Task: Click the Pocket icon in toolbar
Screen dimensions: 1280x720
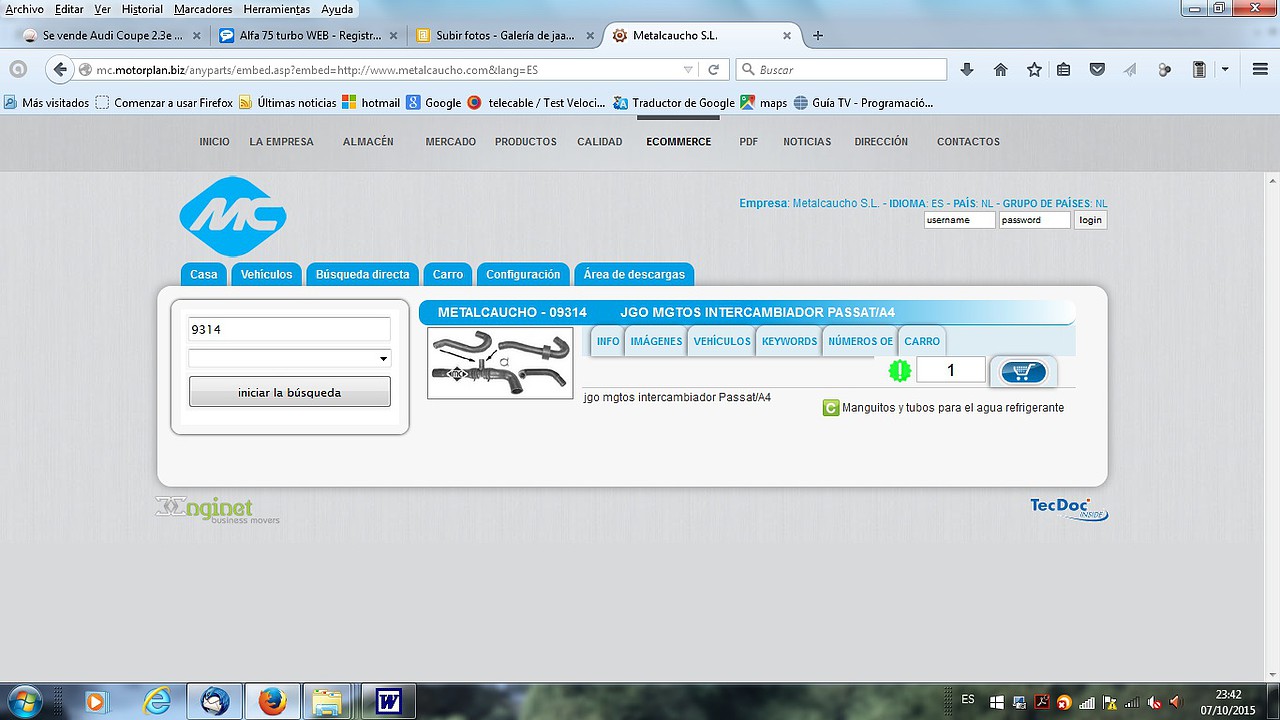Action: coord(1097,70)
